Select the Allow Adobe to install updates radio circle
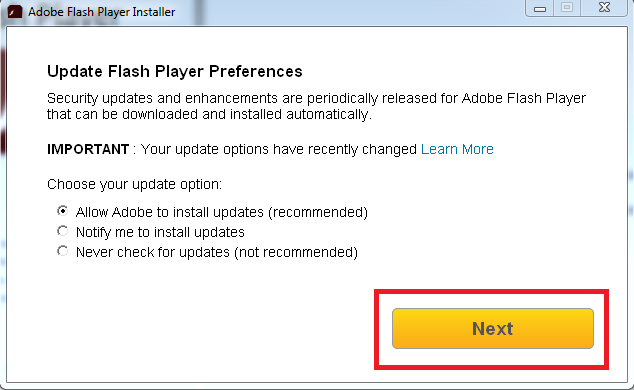The width and height of the screenshot is (634, 390). pos(62,211)
